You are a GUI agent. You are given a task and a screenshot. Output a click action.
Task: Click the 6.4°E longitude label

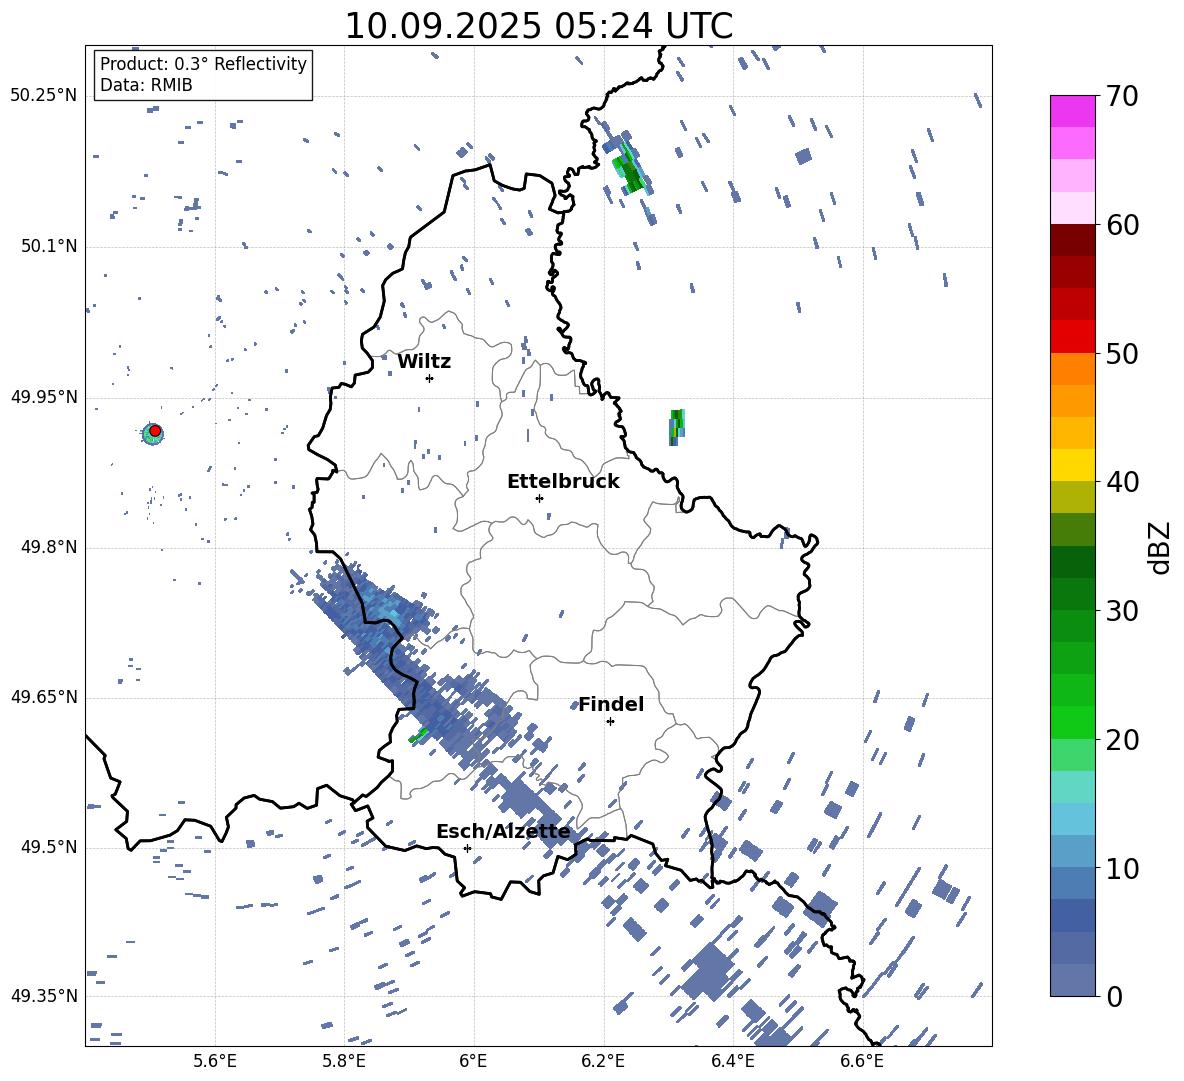732,1061
